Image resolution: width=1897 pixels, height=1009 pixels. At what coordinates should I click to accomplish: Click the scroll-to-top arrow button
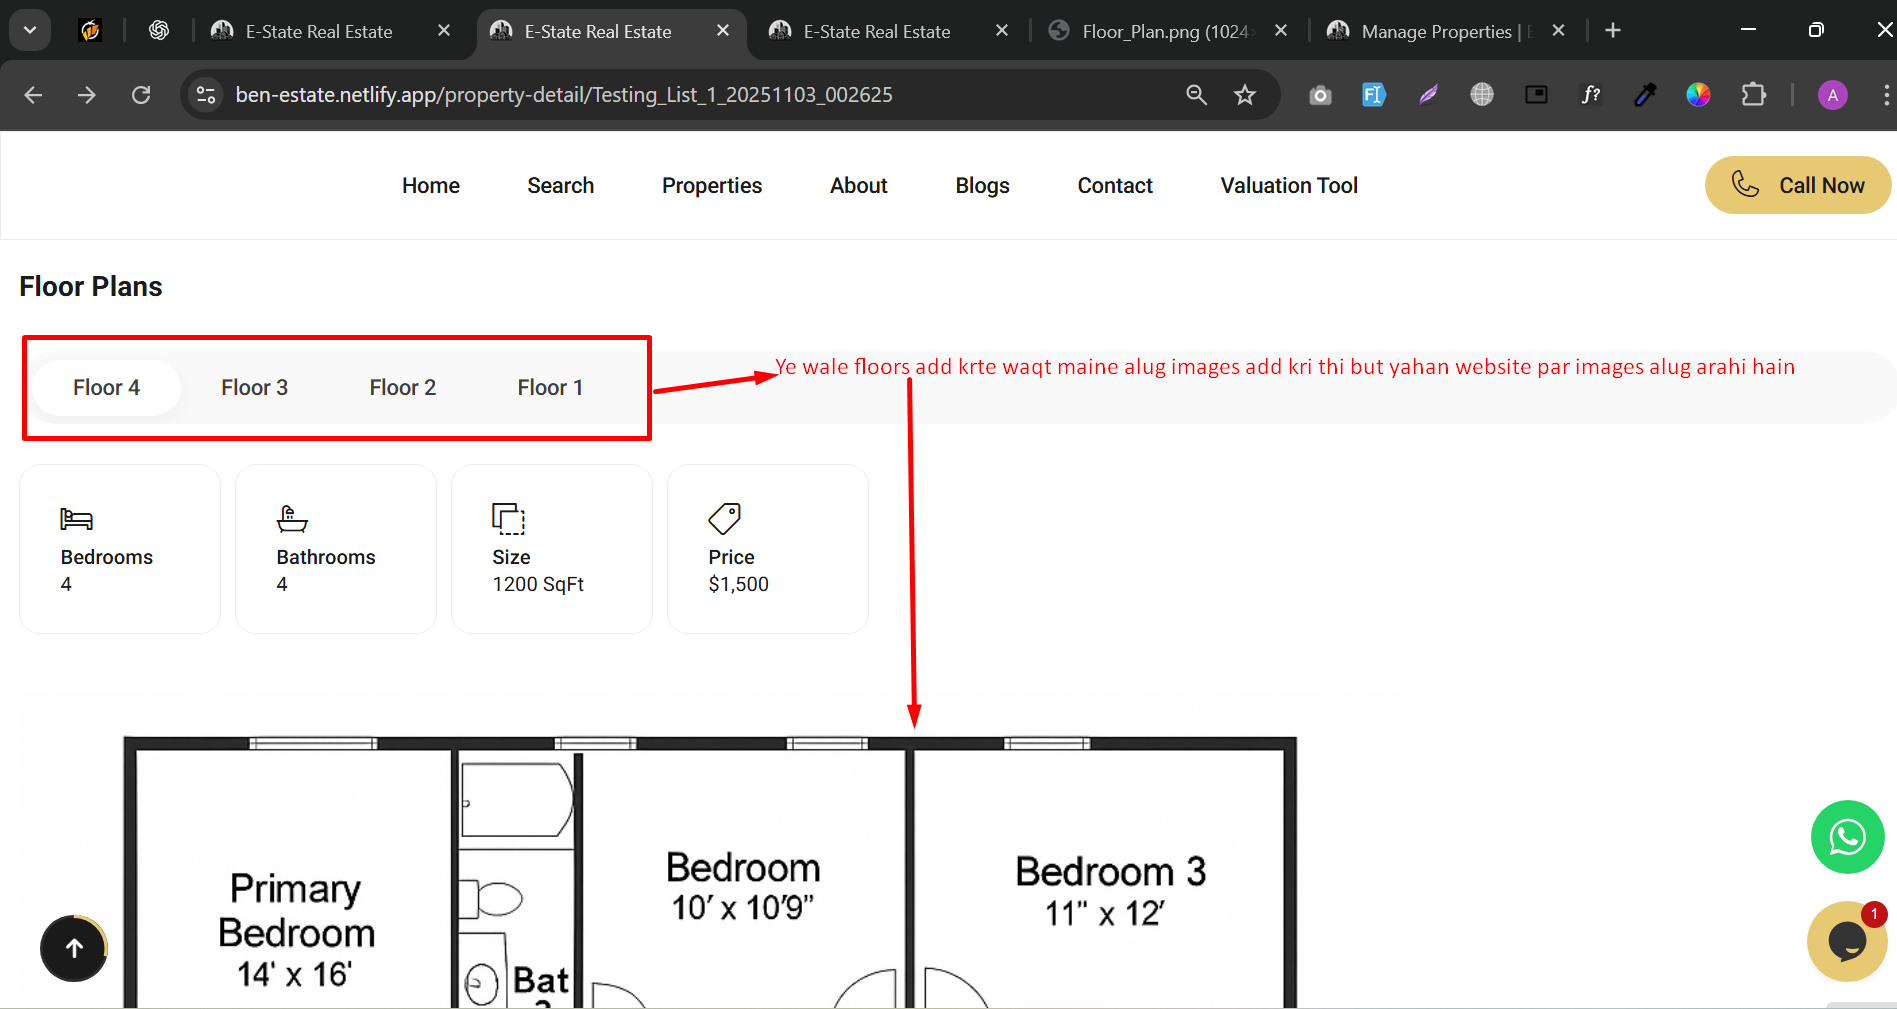click(74, 948)
